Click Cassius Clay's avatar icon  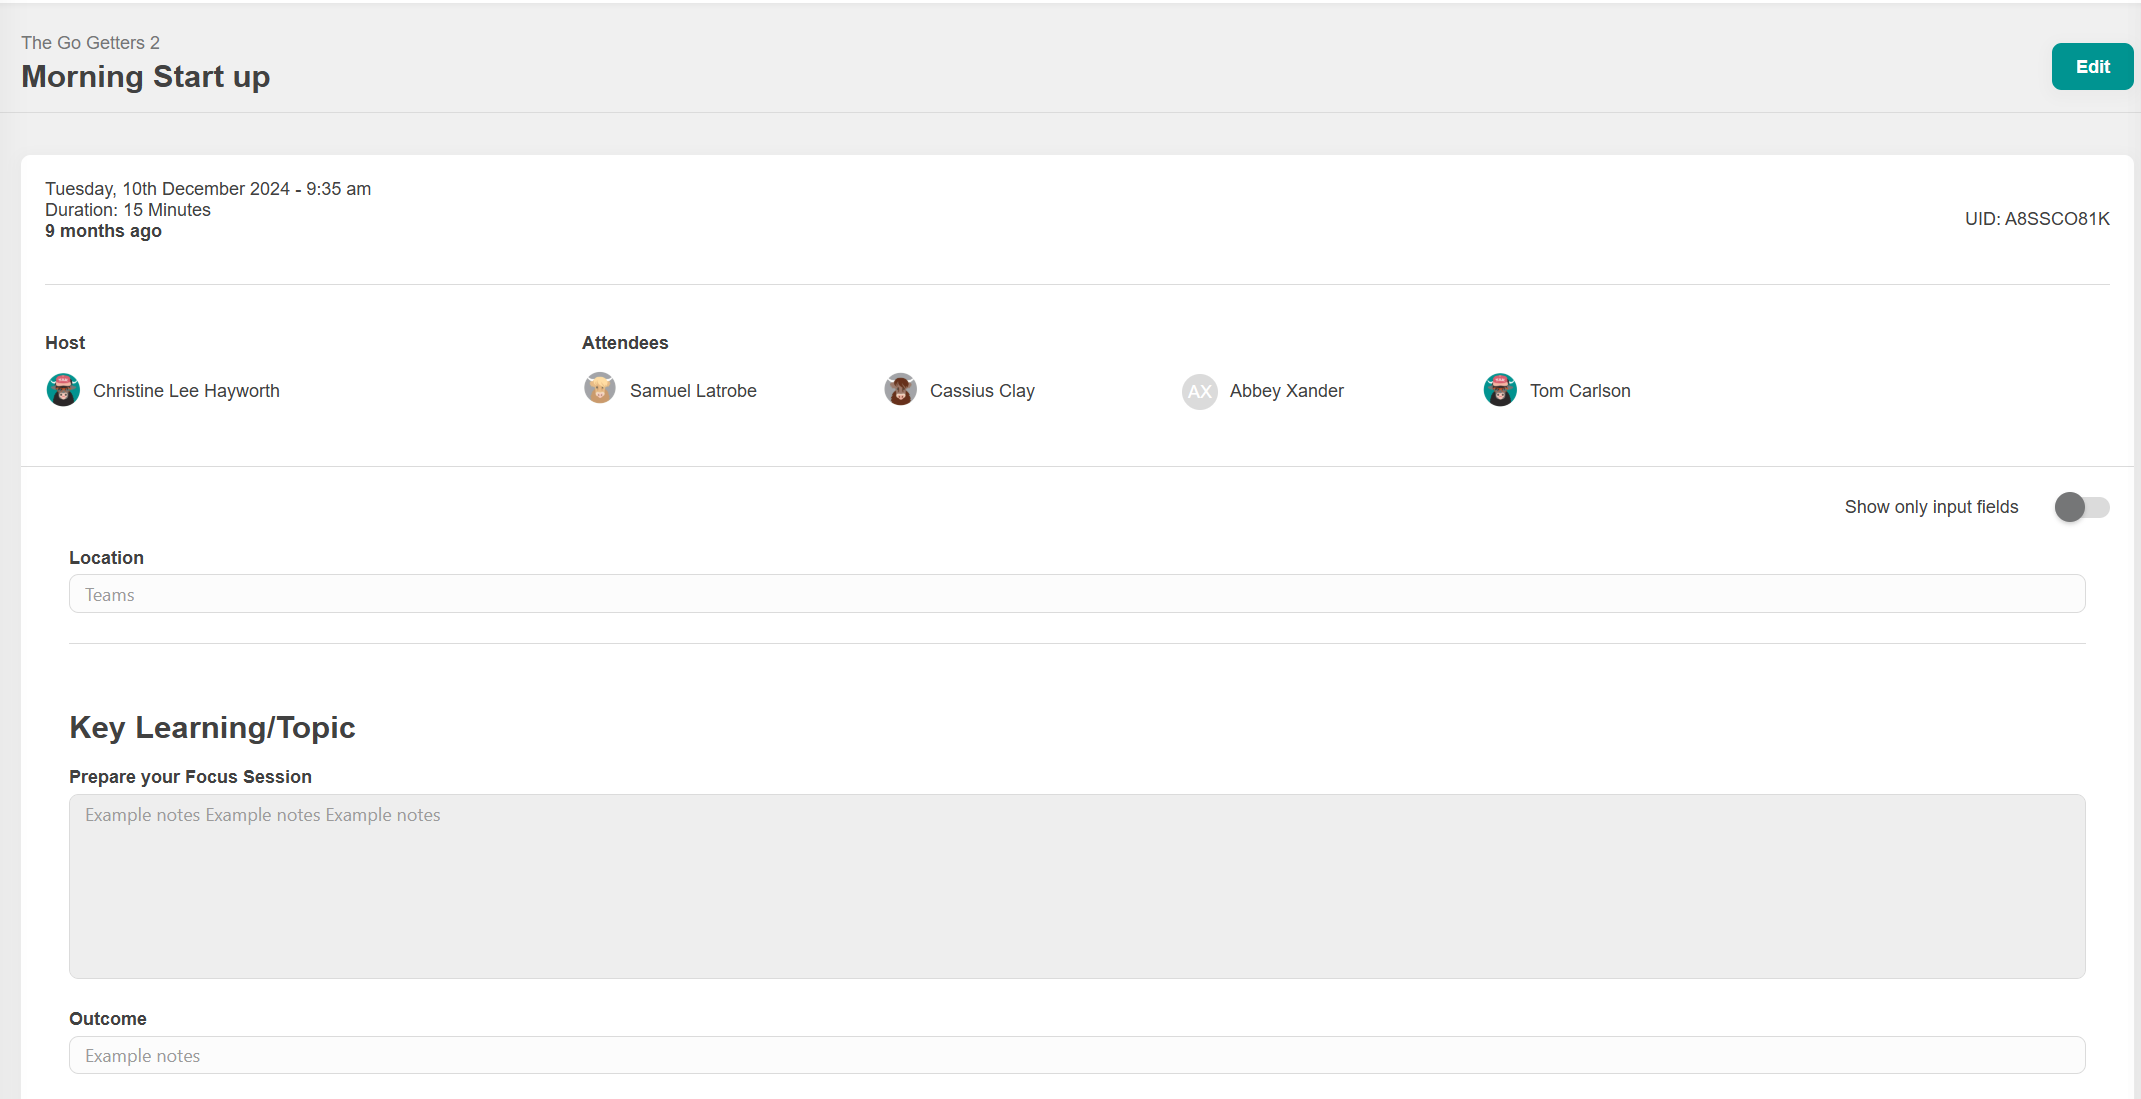900,390
